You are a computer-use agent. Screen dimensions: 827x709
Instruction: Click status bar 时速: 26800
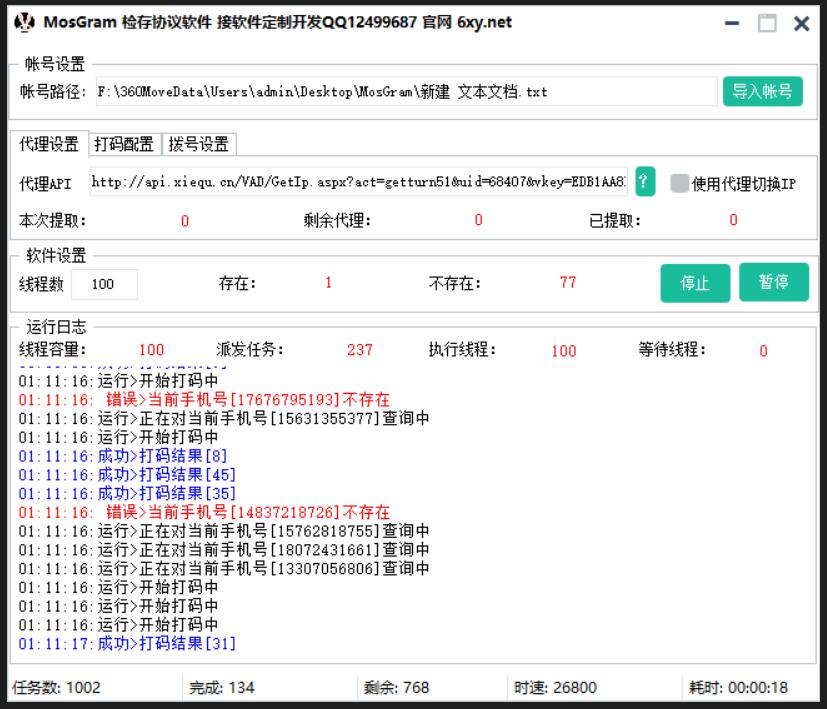[555, 687]
